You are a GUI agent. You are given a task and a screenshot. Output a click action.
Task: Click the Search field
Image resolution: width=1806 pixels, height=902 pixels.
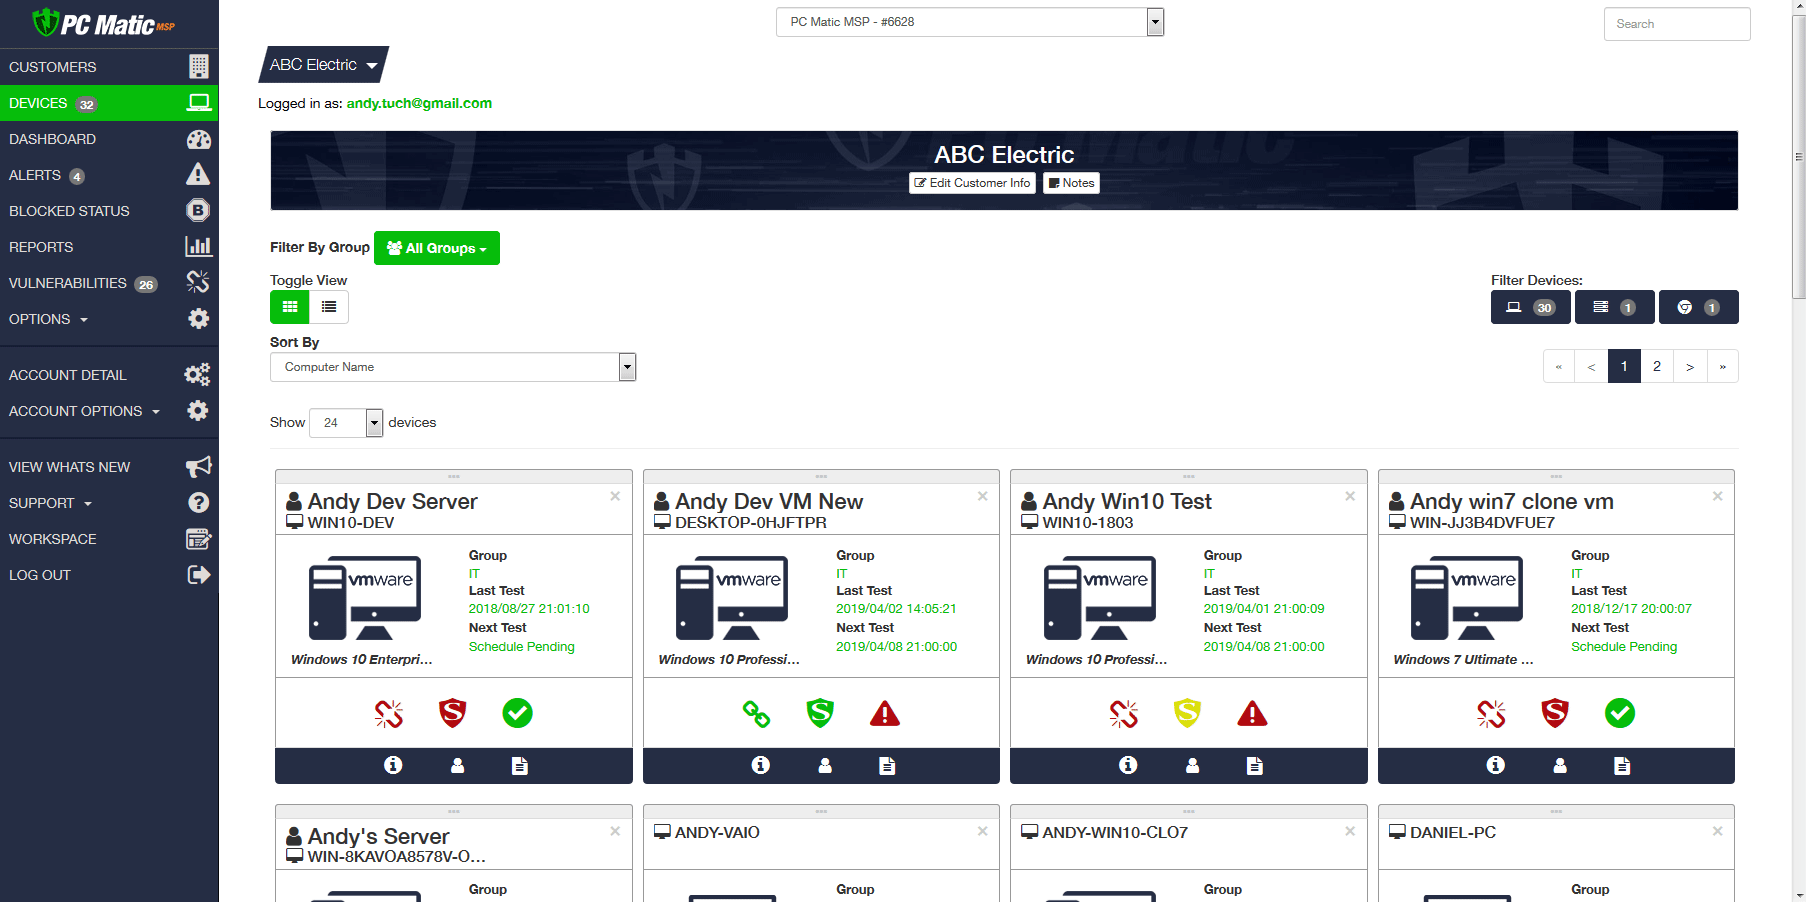click(x=1677, y=24)
